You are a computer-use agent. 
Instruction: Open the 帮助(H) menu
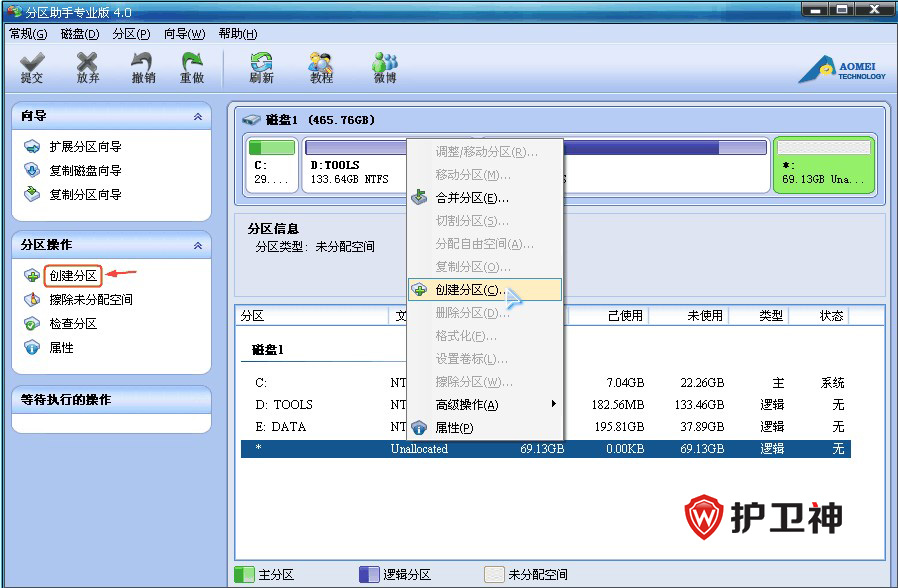tap(238, 34)
